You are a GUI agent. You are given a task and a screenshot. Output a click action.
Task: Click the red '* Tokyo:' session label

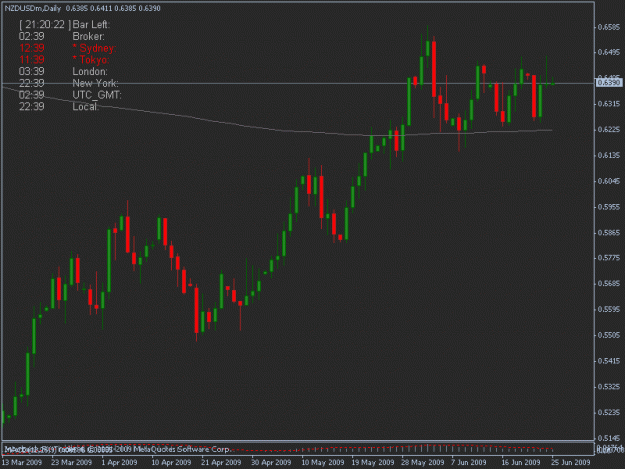[x=90, y=60]
